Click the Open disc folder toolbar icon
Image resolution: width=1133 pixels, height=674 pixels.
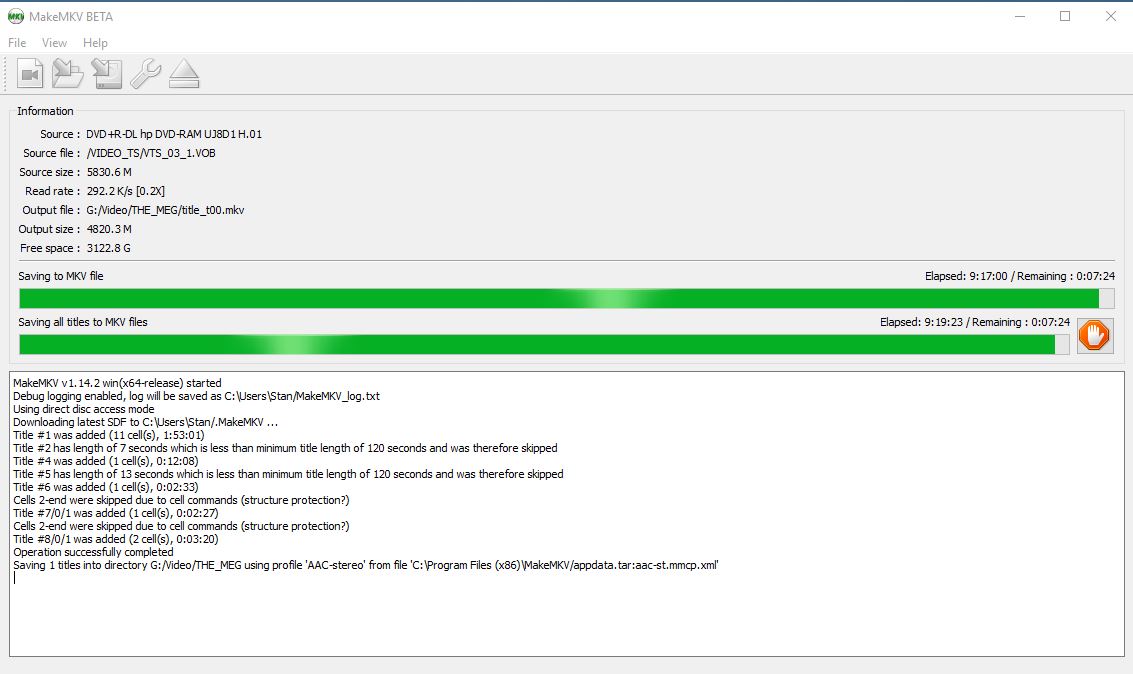click(x=68, y=74)
